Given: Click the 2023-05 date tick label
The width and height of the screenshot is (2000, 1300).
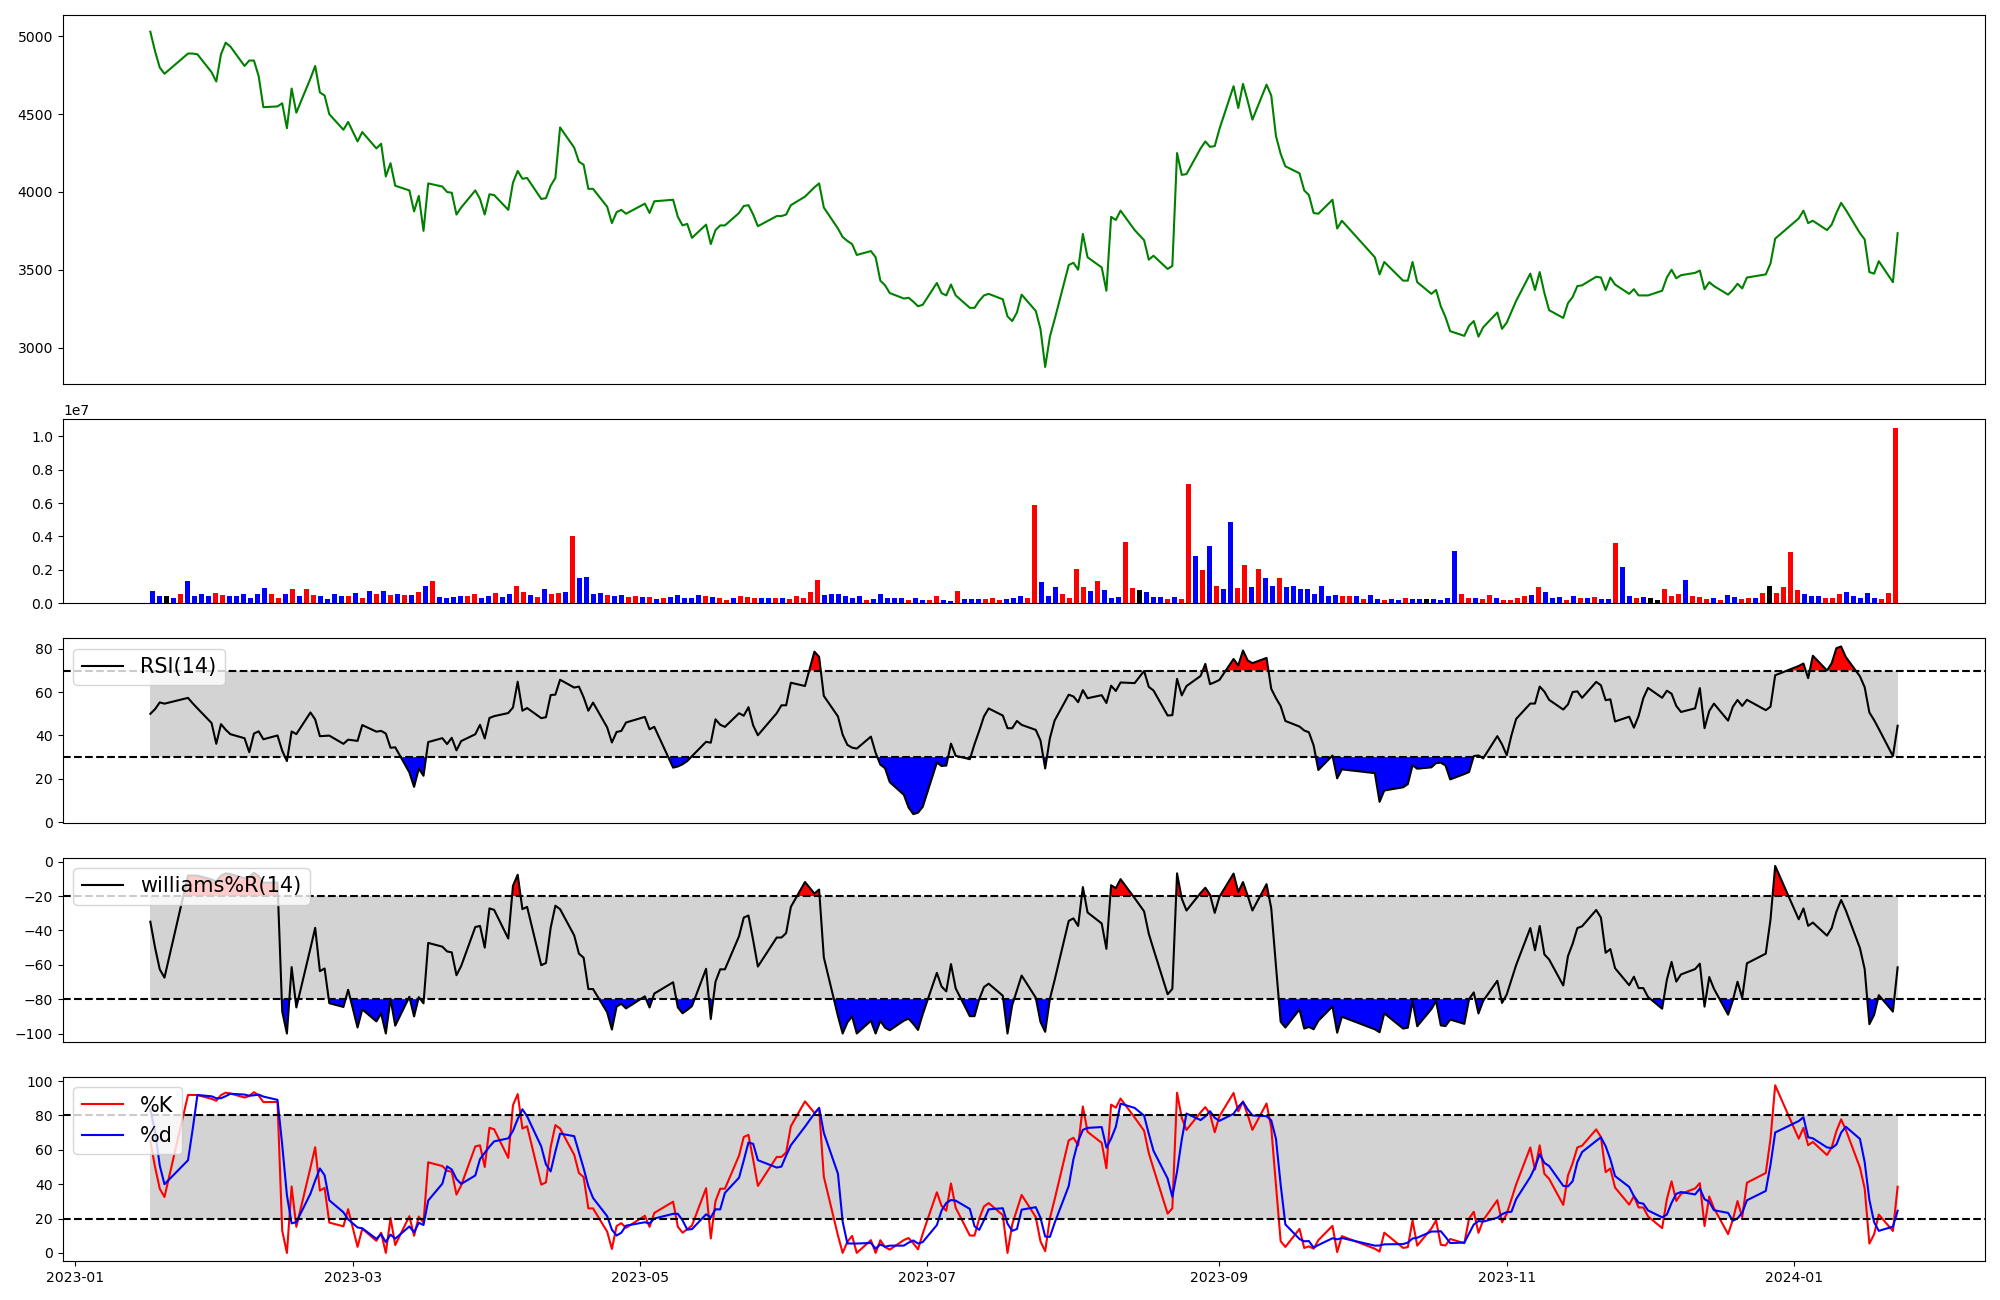Looking at the screenshot, I should [639, 1277].
